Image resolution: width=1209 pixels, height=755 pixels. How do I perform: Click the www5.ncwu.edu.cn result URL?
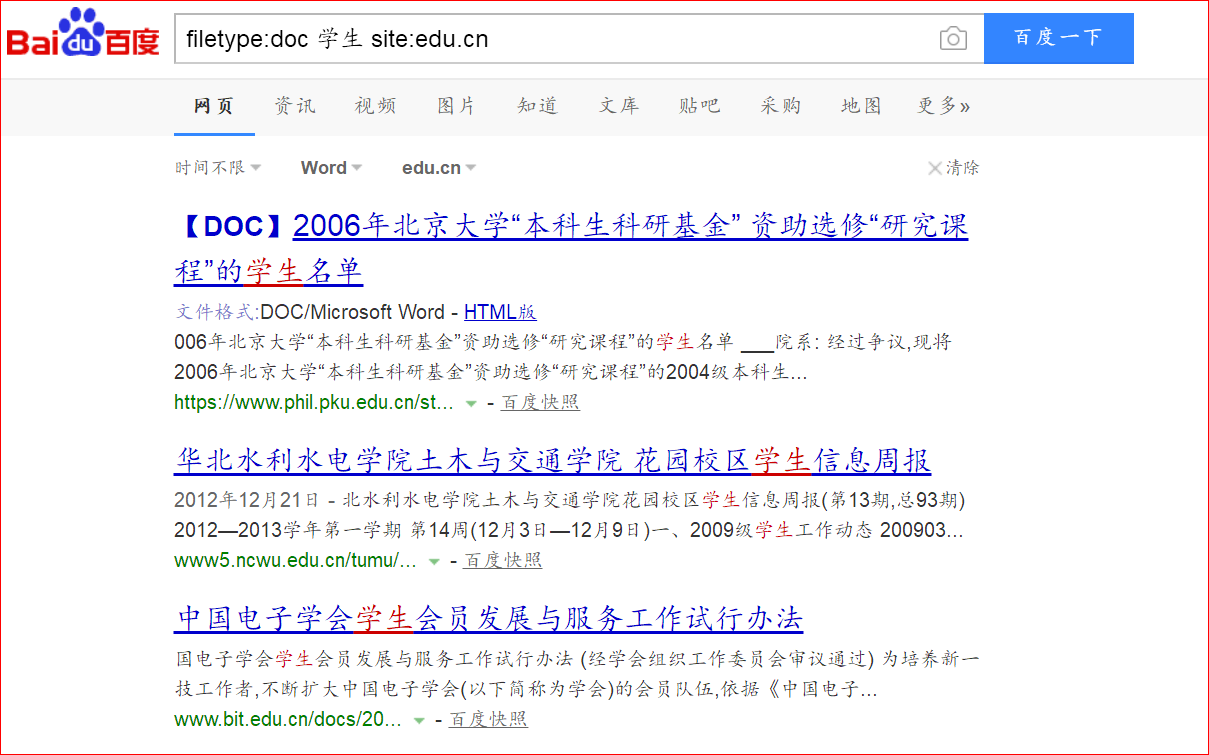(x=295, y=561)
